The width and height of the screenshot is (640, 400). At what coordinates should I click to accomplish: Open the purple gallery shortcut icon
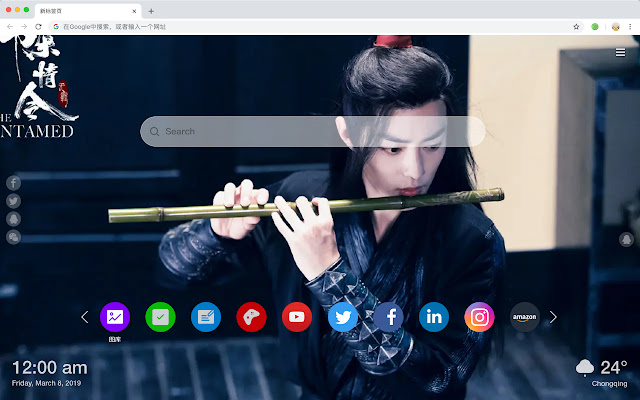click(x=115, y=317)
